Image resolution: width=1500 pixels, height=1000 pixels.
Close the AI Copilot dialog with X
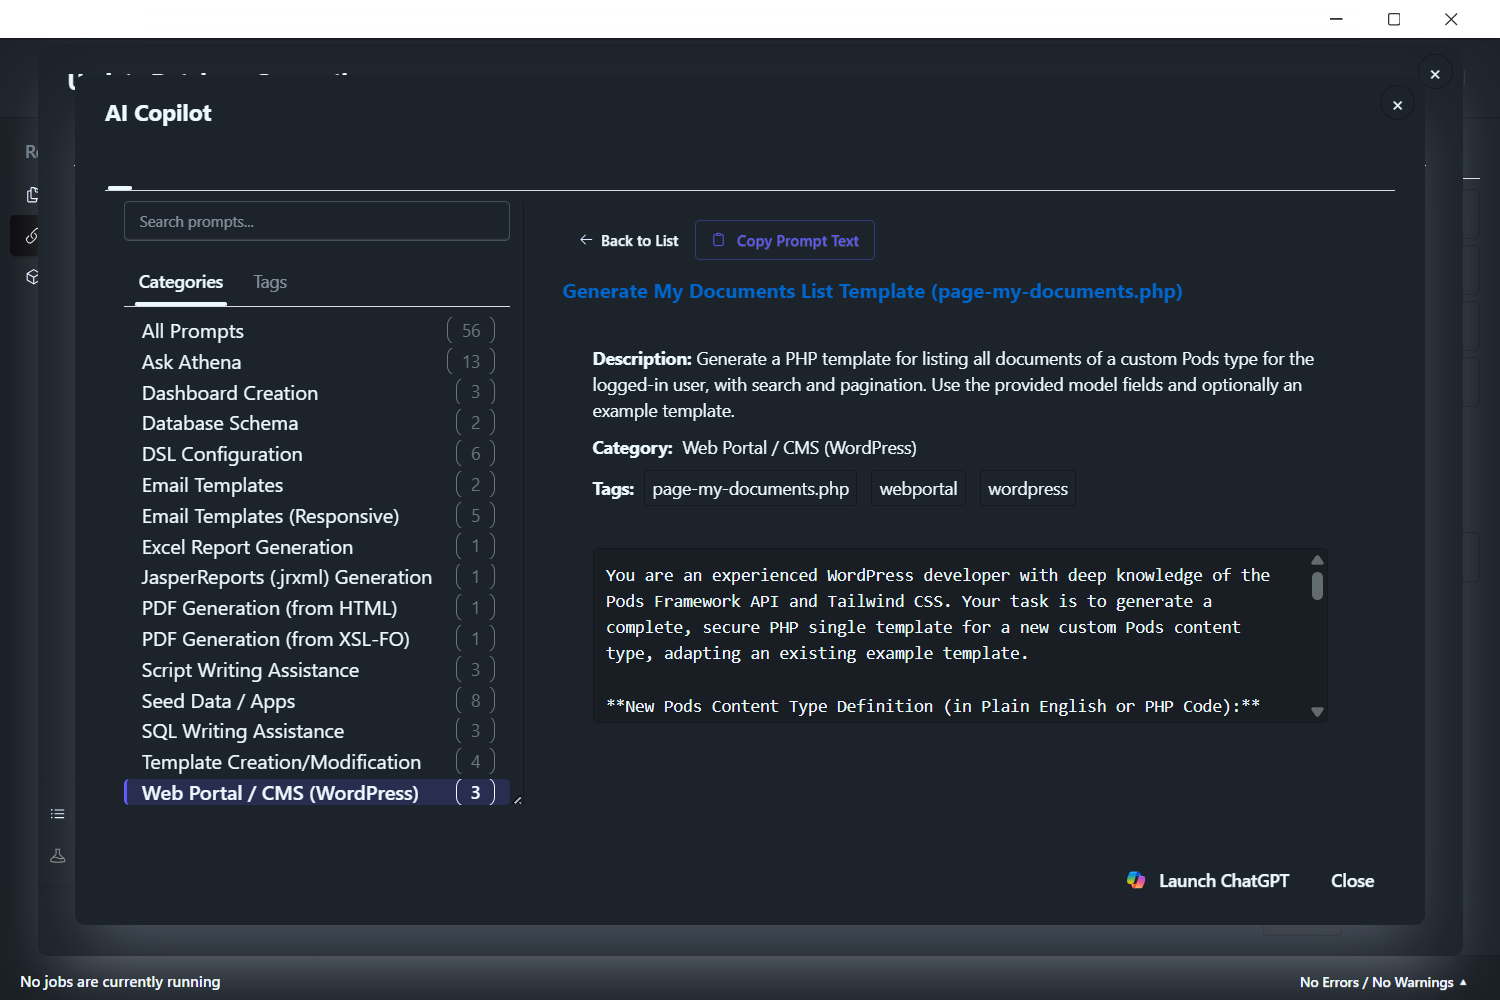click(1397, 105)
